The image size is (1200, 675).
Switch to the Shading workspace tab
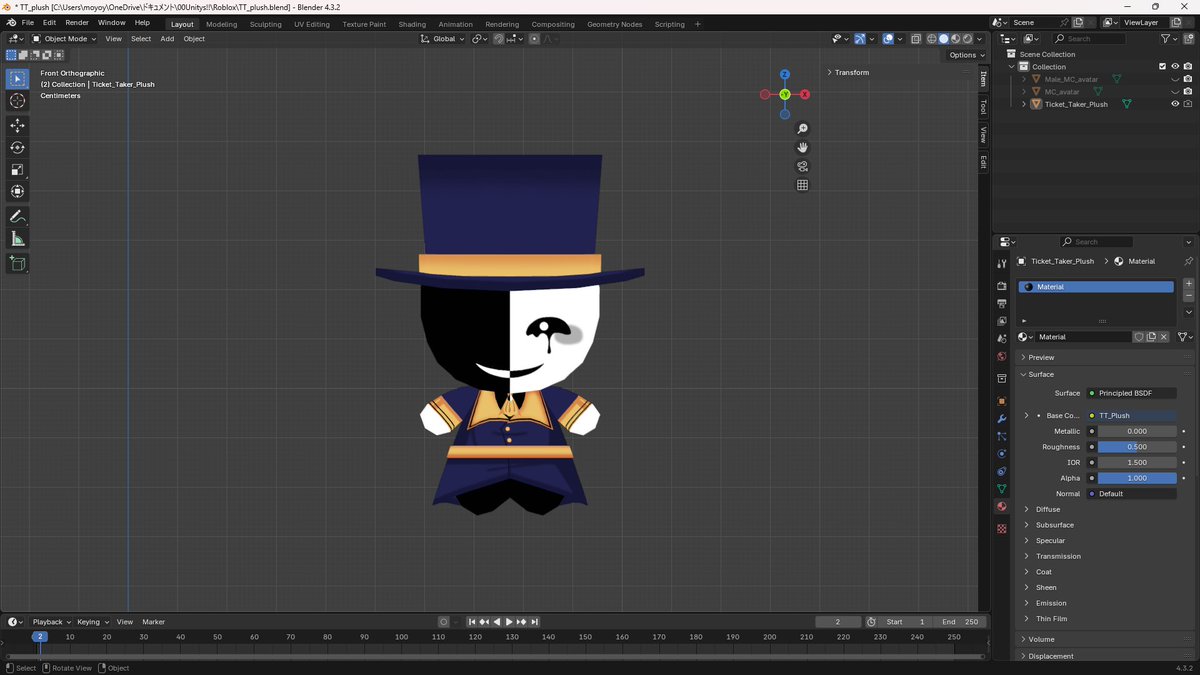coord(412,24)
